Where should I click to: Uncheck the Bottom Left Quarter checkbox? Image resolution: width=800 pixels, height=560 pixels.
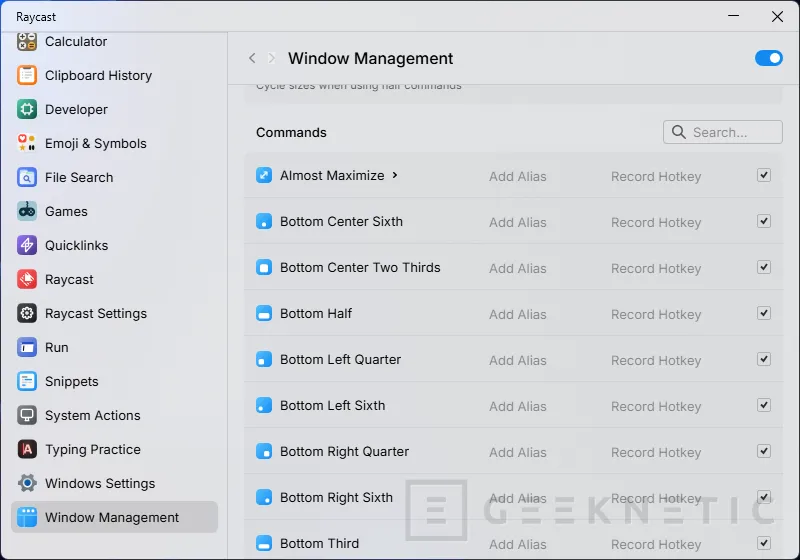click(764, 360)
